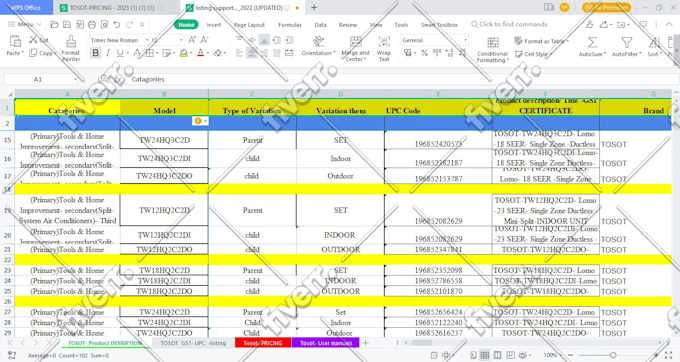Open the number format General dropdown

point(465,40)
